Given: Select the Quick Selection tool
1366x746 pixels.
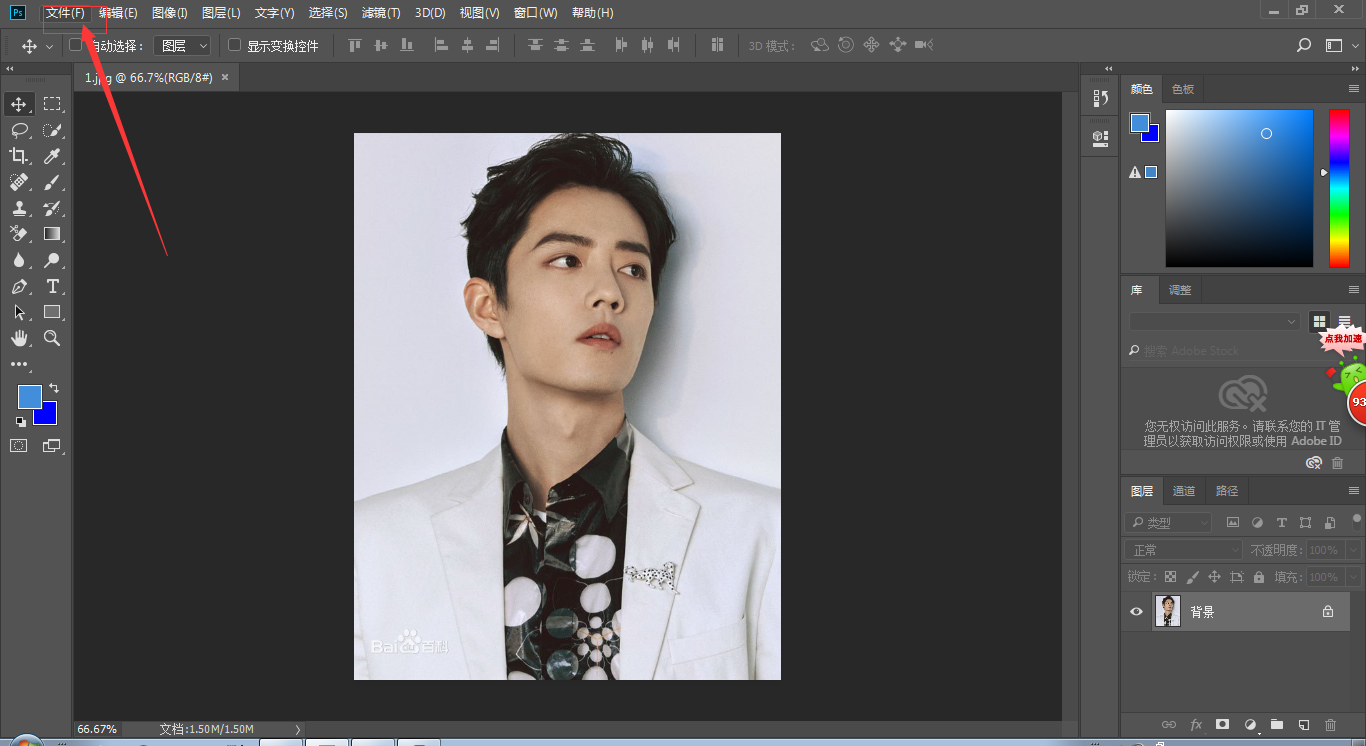Looking at the screenshot, I should point(52,130).
